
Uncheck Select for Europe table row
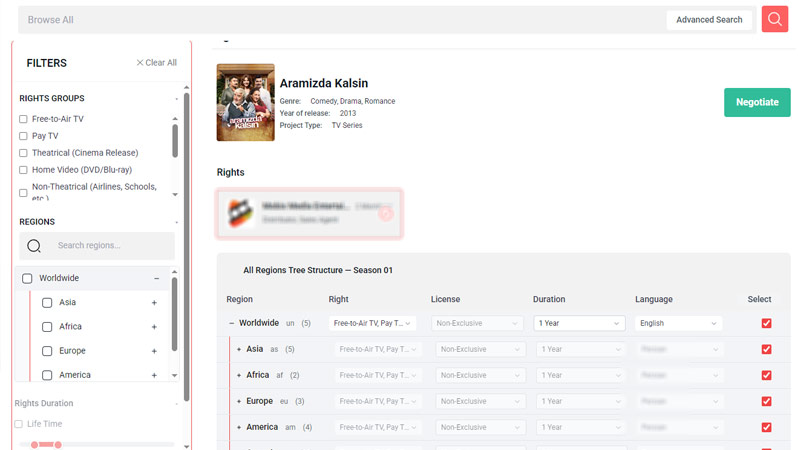click(766, 401)
